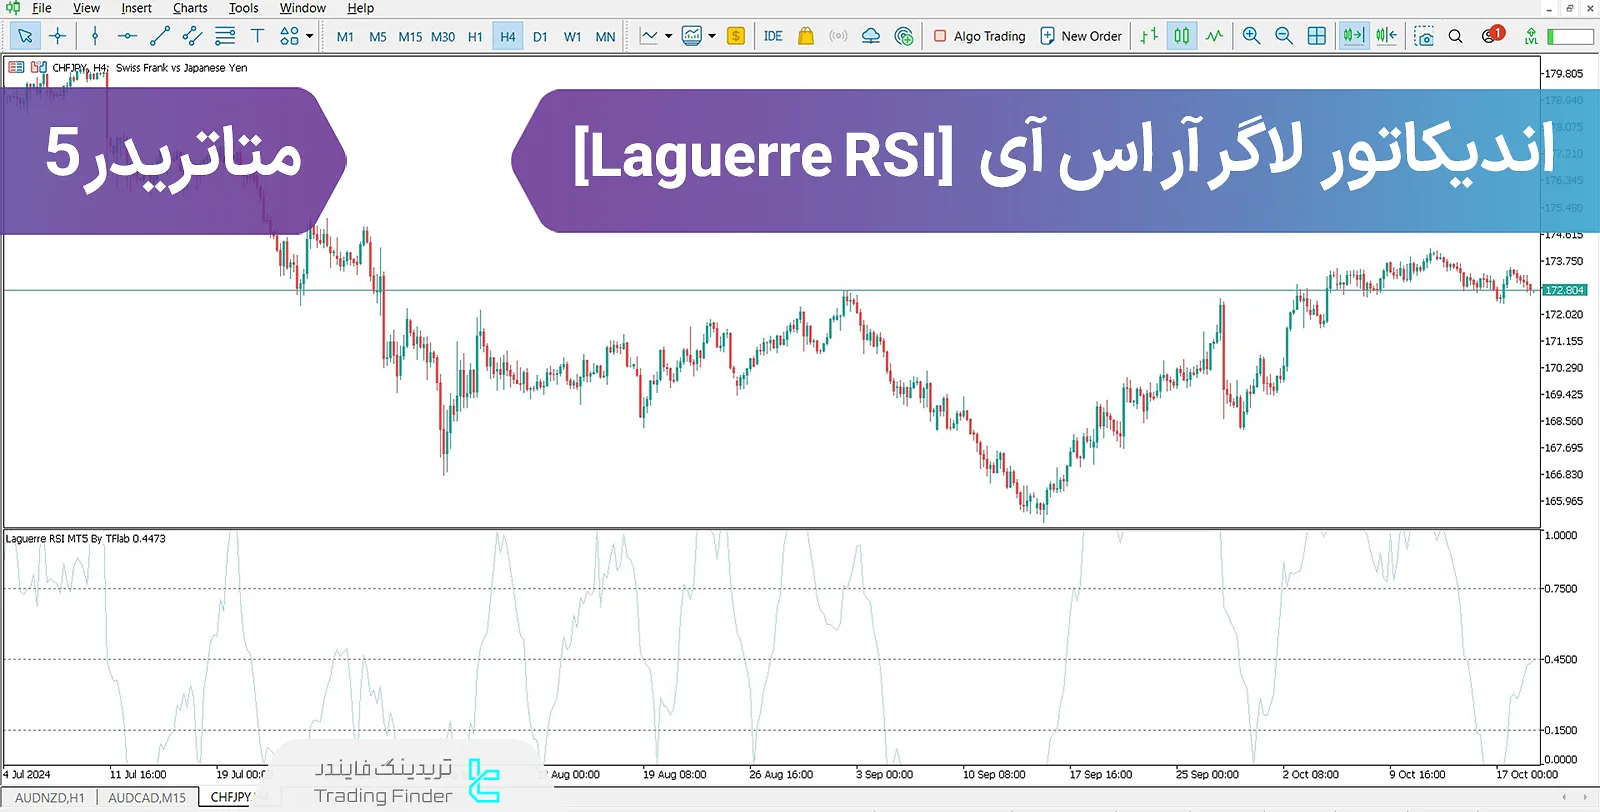The height and width of the screenshot is (812, 1600).
Task: Open the chart templates icon
Action: pyautogui.click(x=692, y=36)
